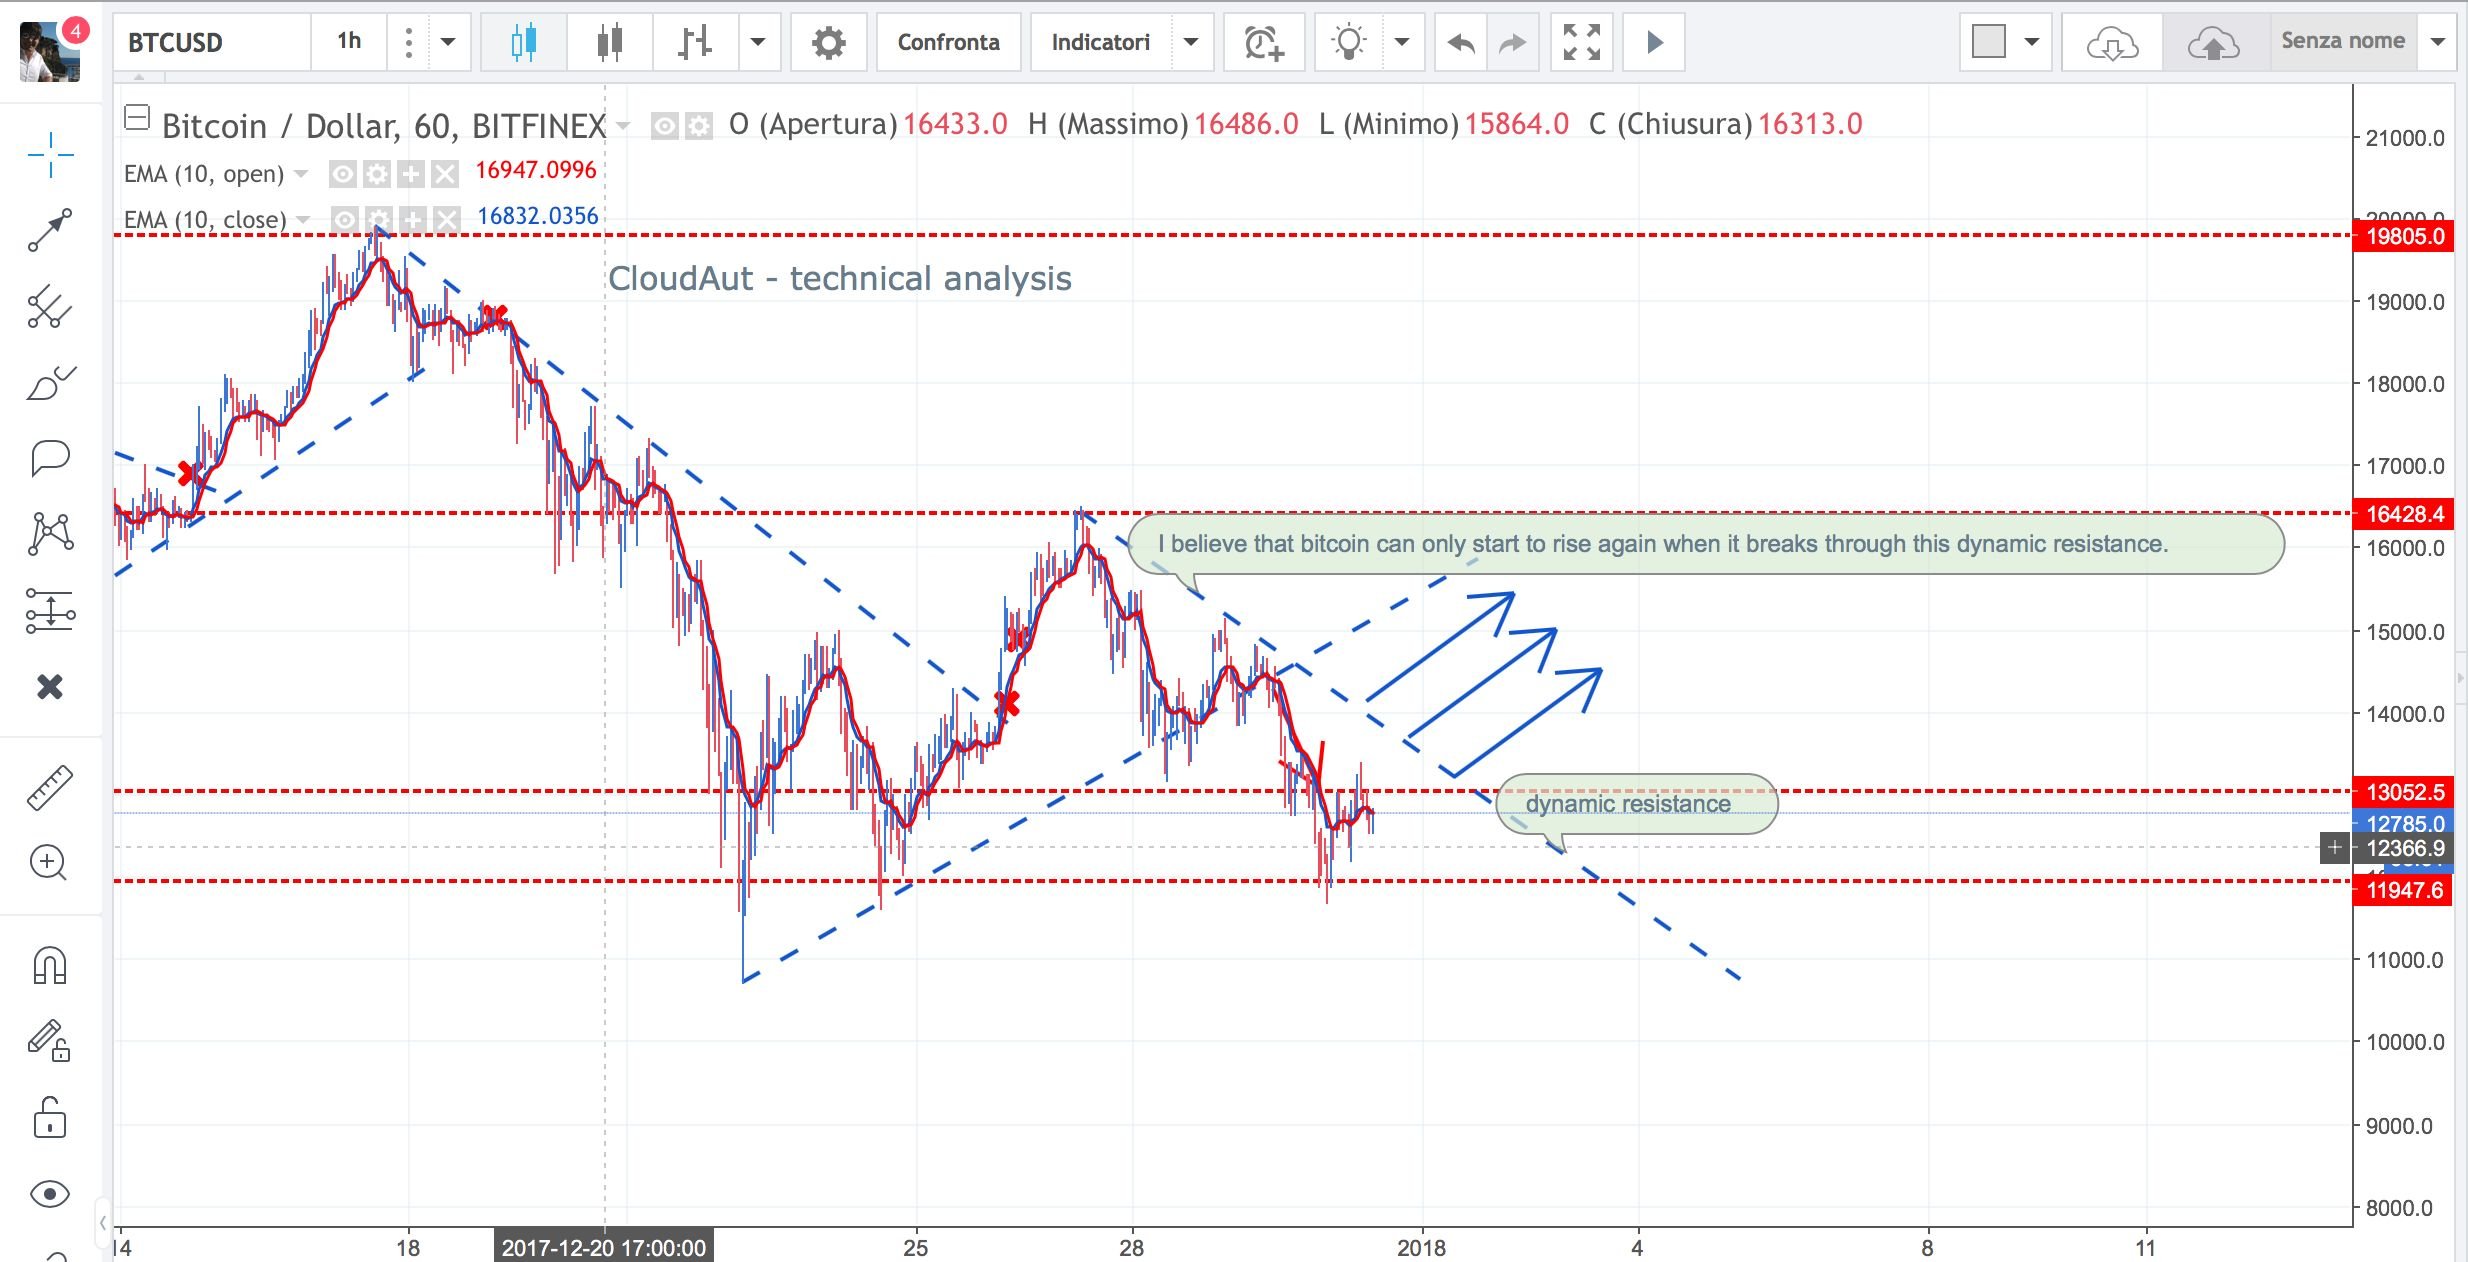Open the Indicatori indicators dialog
The image size is (2468, 1262).
tap(1100, 42)
